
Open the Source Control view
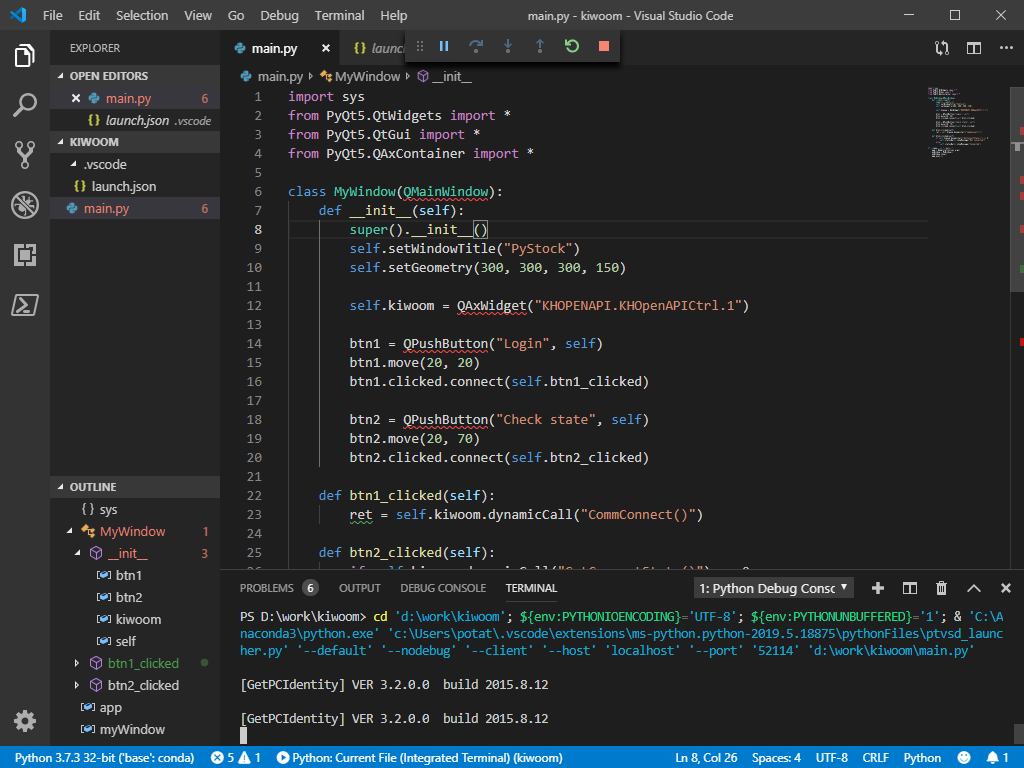tap(25, 155)
